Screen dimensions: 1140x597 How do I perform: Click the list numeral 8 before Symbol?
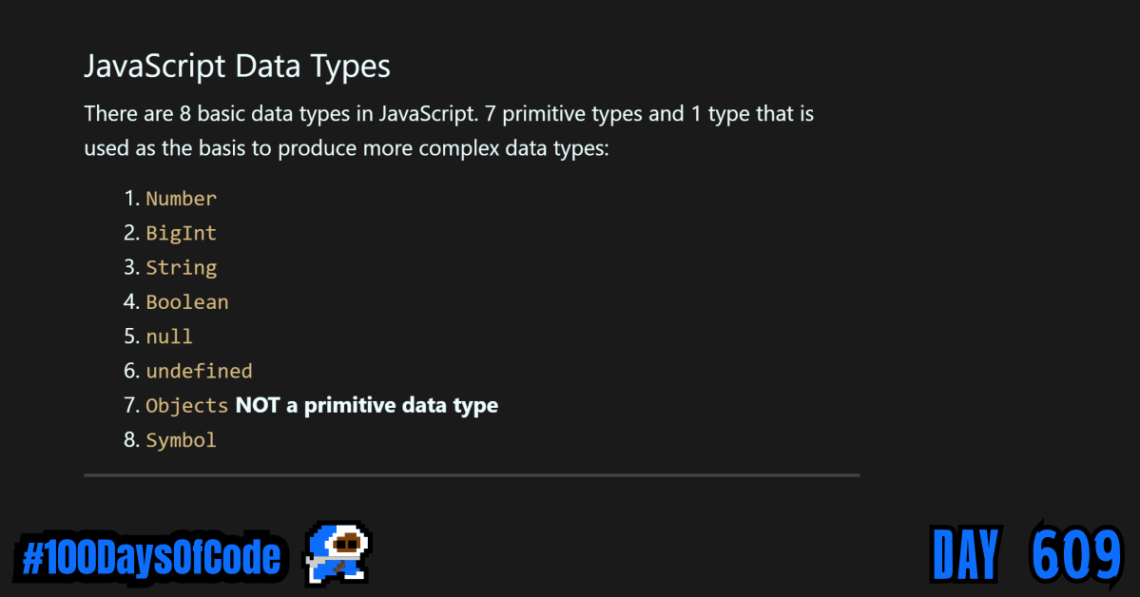130,440
